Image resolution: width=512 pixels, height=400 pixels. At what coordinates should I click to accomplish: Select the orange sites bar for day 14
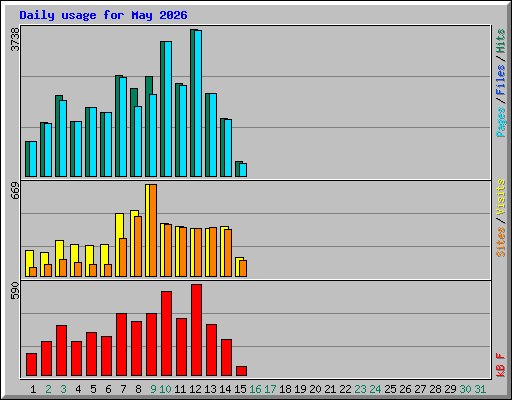point(228,253)
